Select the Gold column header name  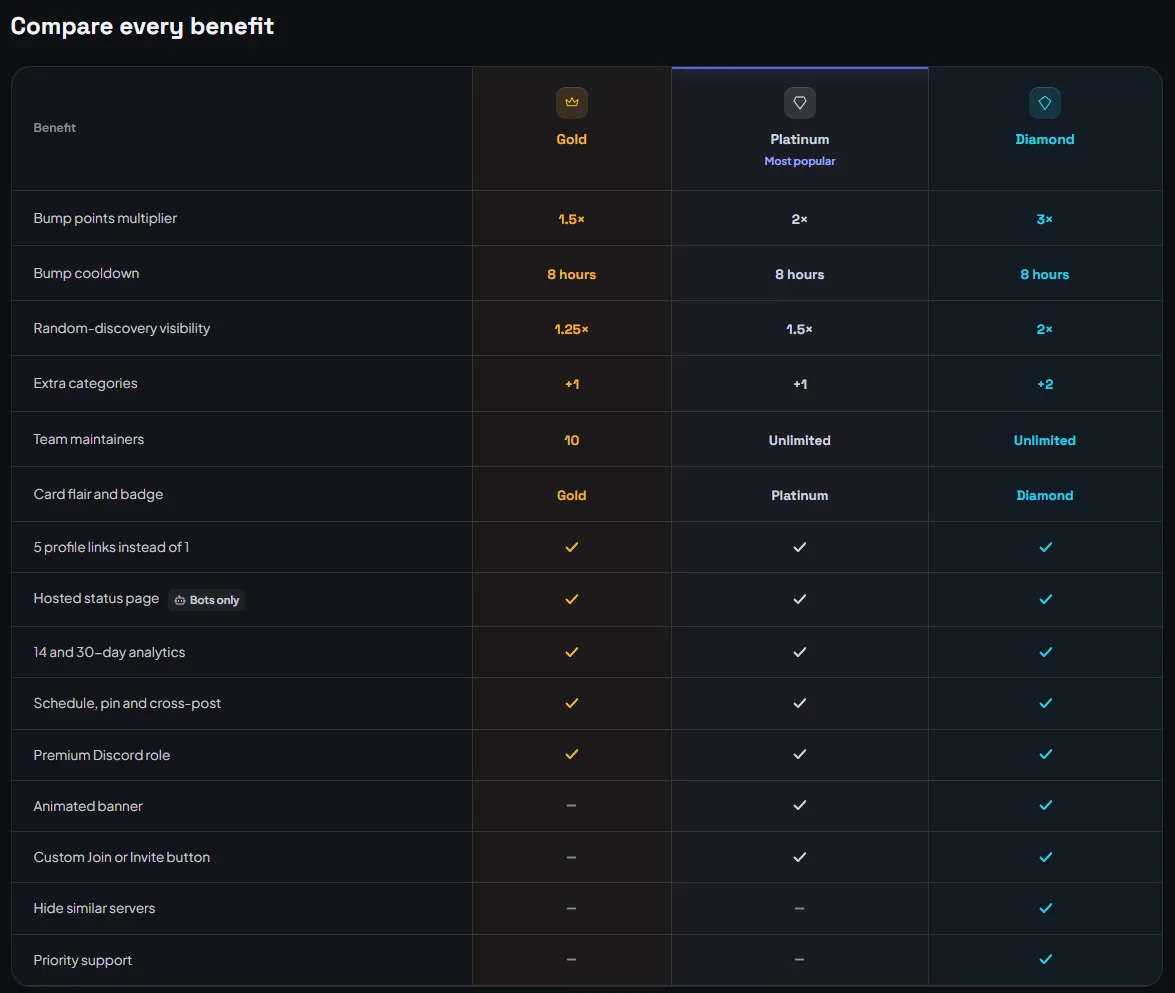571,139
